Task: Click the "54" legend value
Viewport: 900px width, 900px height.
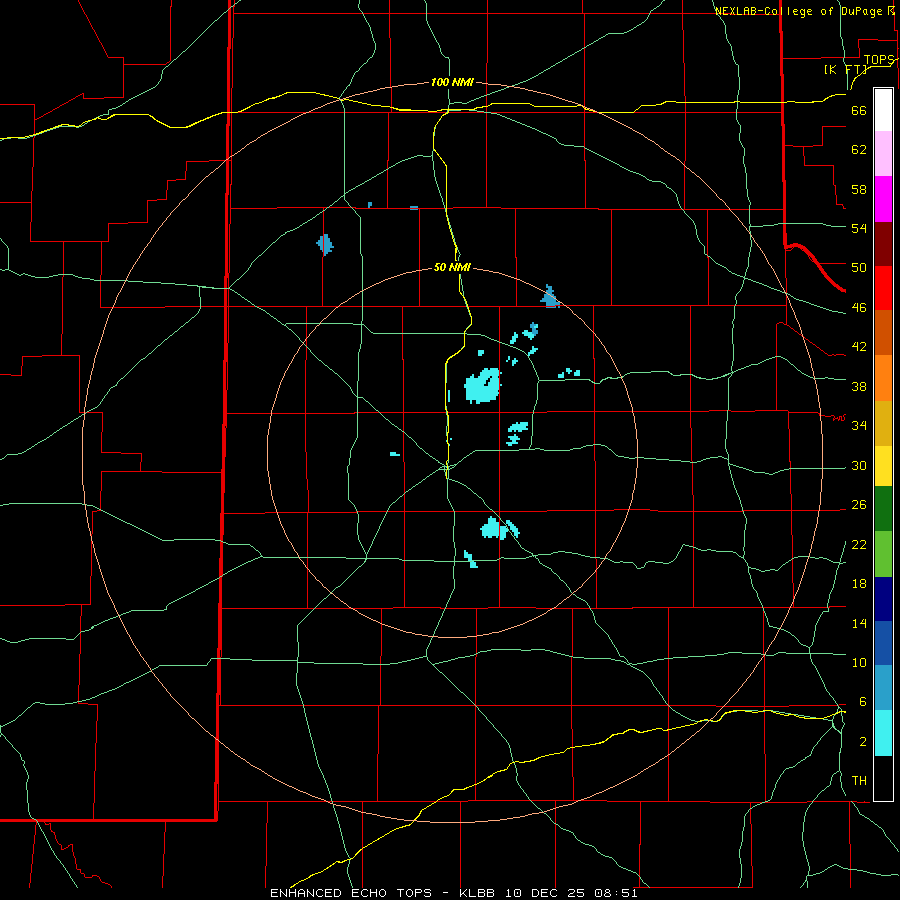Action: [x=859, y=228]
